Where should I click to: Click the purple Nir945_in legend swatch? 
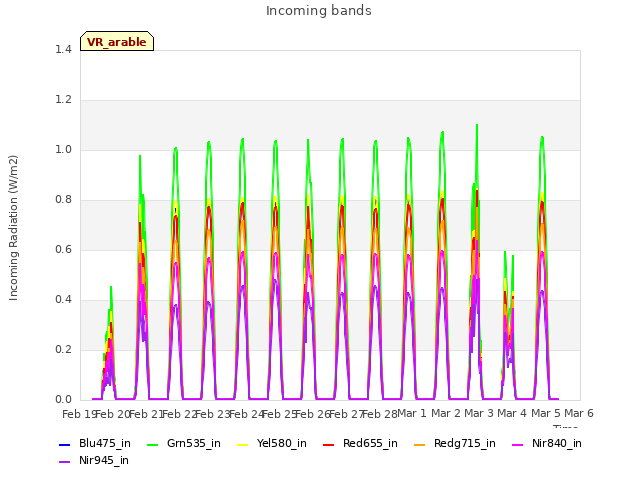(x=65, y=462)
